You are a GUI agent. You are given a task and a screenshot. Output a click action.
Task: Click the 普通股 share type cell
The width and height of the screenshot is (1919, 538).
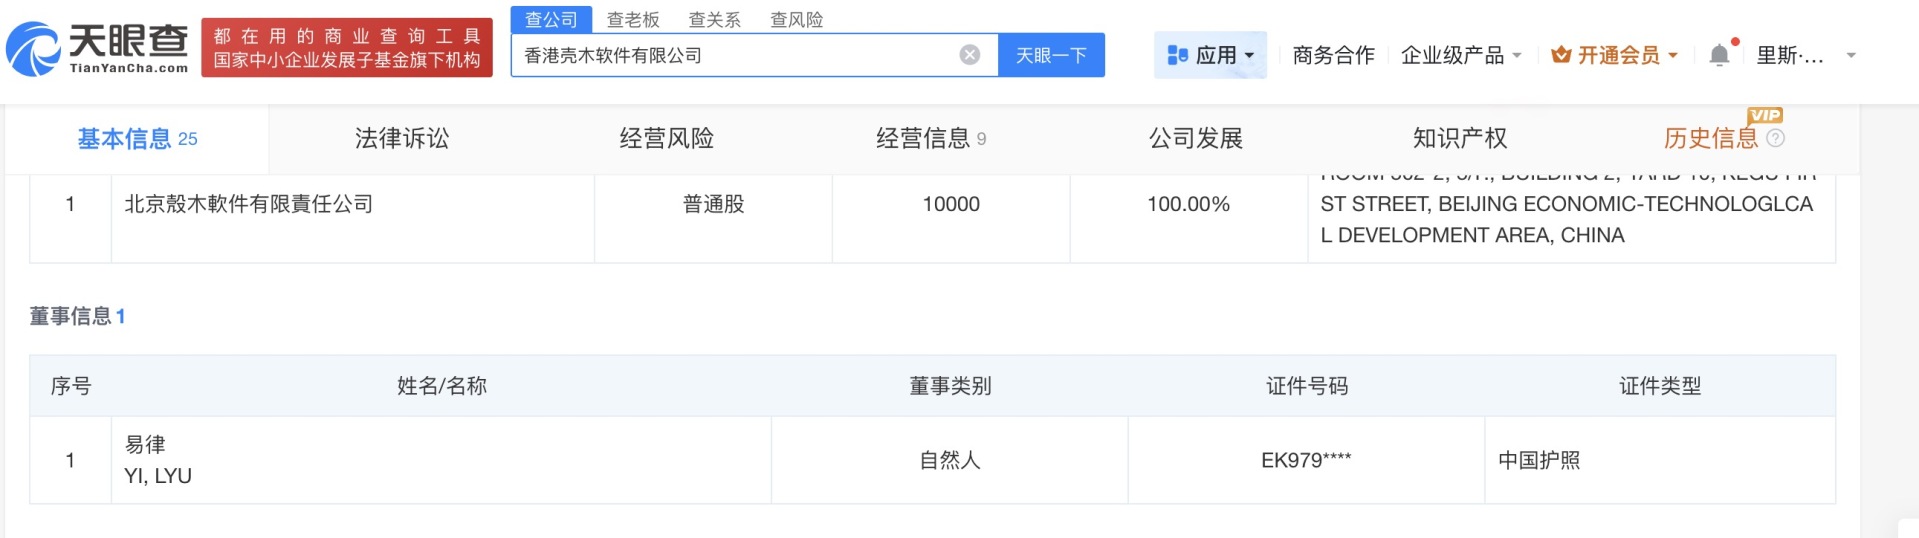714,204
